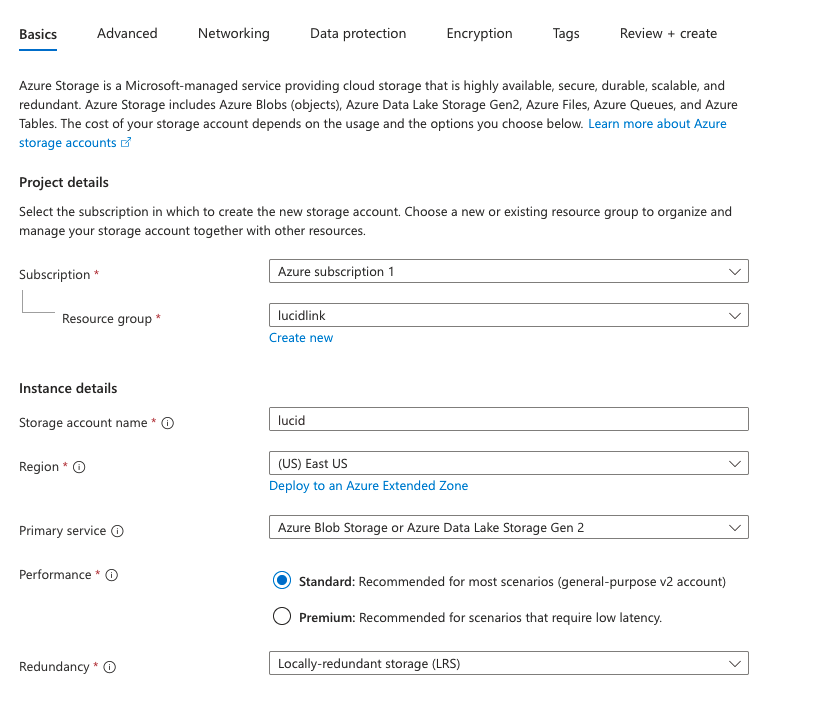Click the Instance details heading
This screenshot has width=830, height=717.
pos(68,388)
